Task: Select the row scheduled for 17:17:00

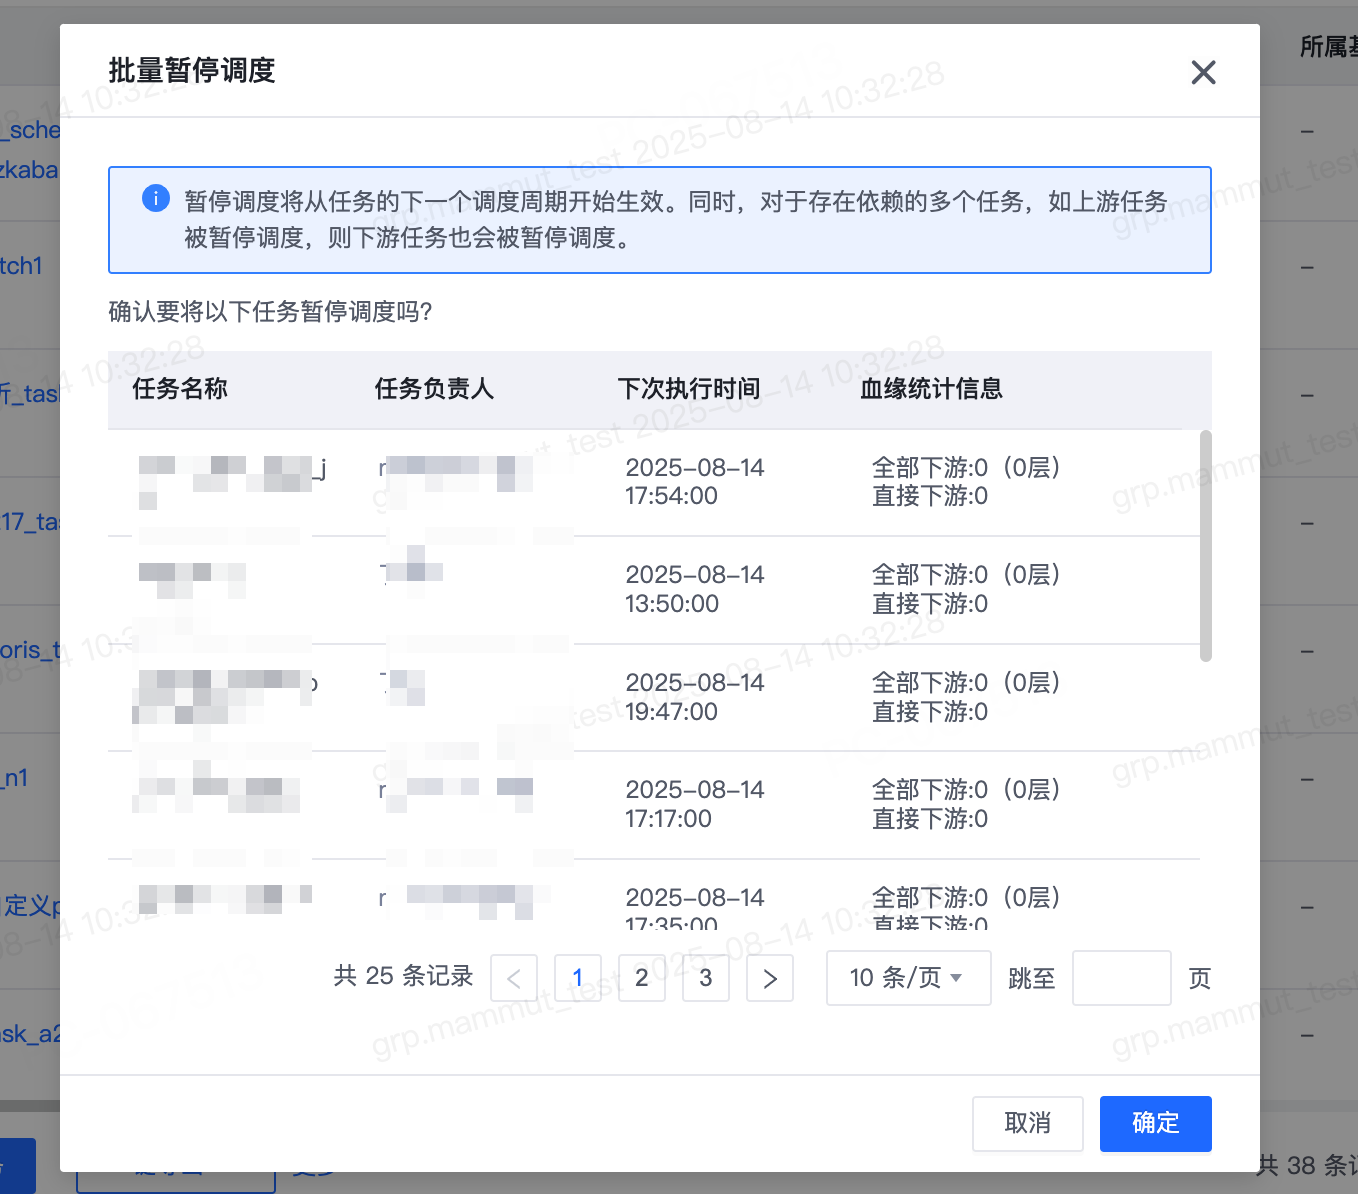Action: click(x=672, y=804)
